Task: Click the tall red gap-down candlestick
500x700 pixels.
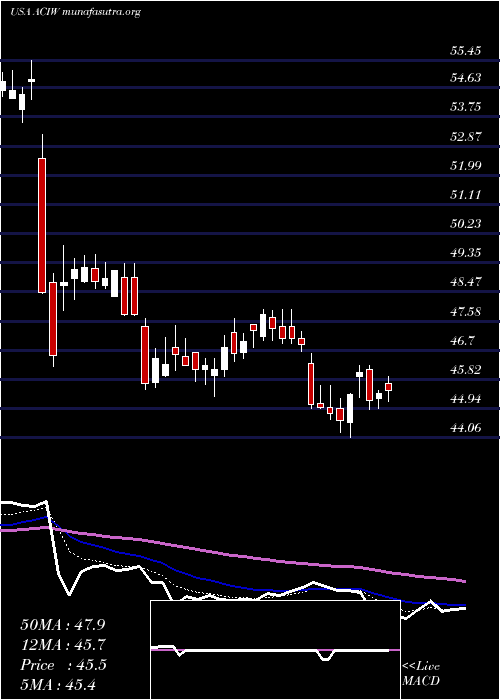Action: pyautogui.click(x=42, y=225)
